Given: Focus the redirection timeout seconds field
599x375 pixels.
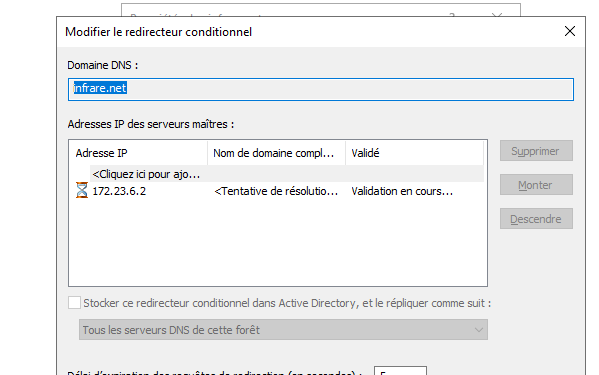Looking at the screenshot, I should pos(400,371).
